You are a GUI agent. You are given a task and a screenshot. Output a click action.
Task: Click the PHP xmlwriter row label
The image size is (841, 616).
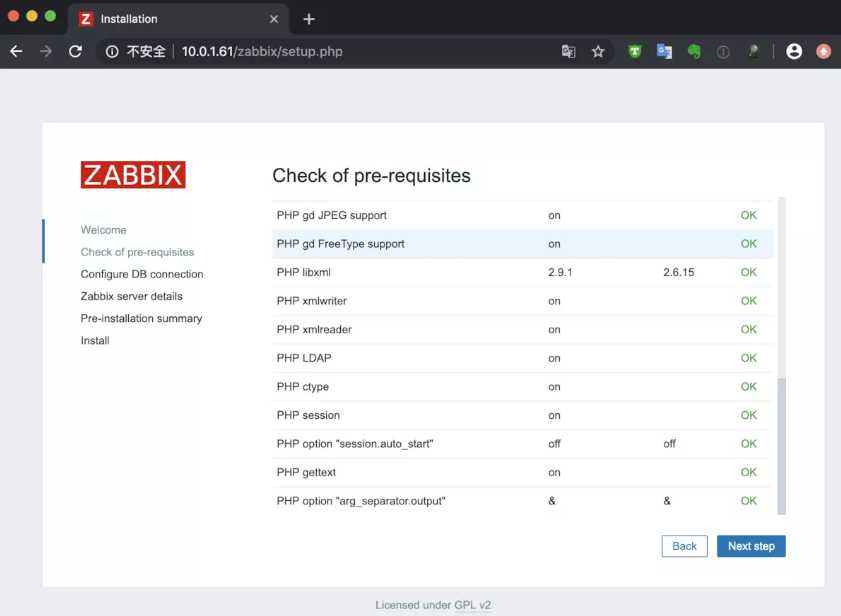312,301
